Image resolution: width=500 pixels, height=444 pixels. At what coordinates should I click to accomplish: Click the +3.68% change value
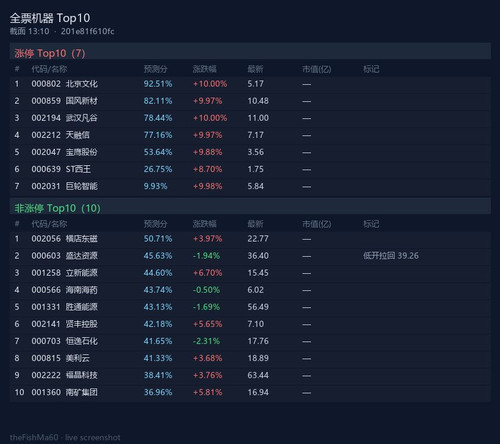(207, 358)
